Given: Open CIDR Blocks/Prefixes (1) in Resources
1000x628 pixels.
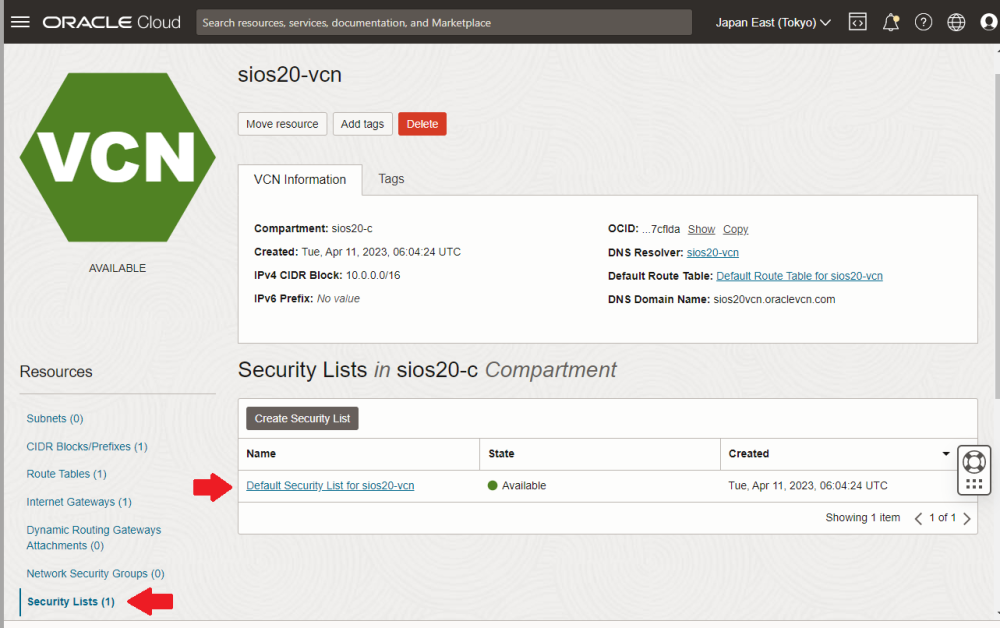Looking at the screenshot, I should [x=87, y=447].
